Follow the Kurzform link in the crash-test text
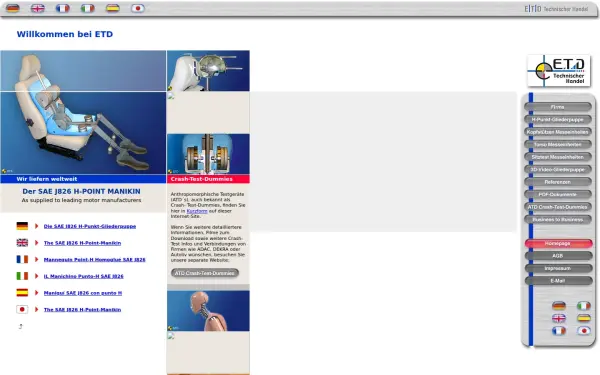Viewport: 600px width, 375px height. [197, 211]
